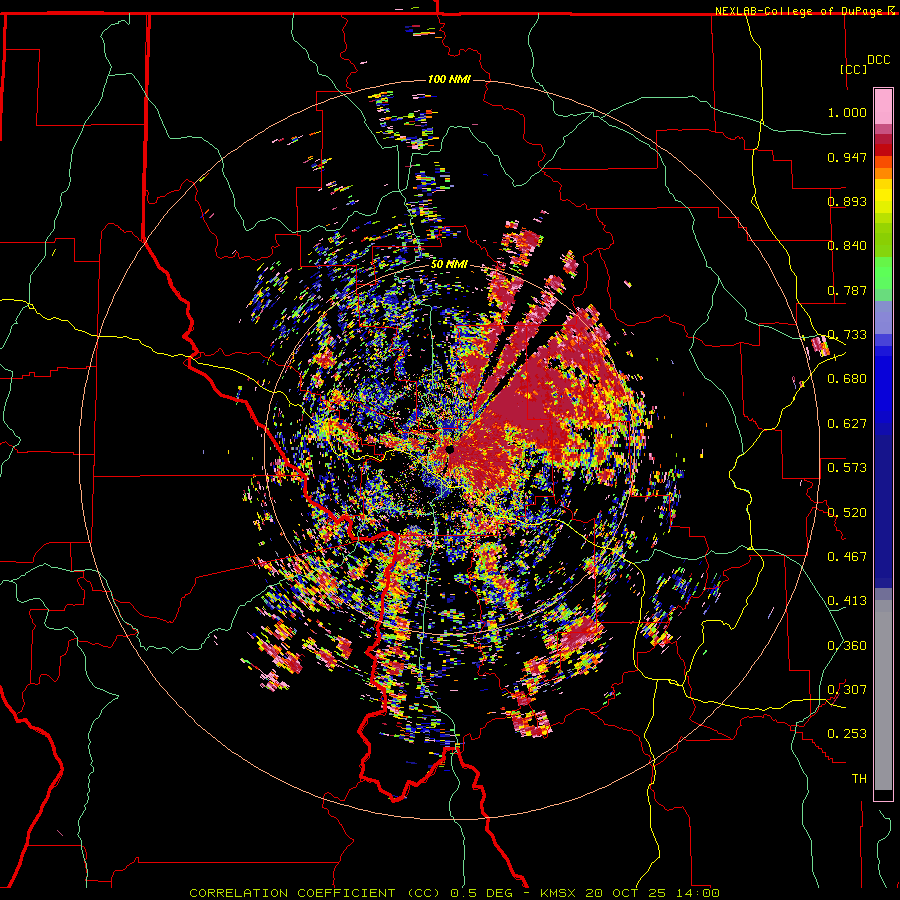Screen dimensions: 900x900
Task: Click the 0.467 legend value
Action: 847,557
